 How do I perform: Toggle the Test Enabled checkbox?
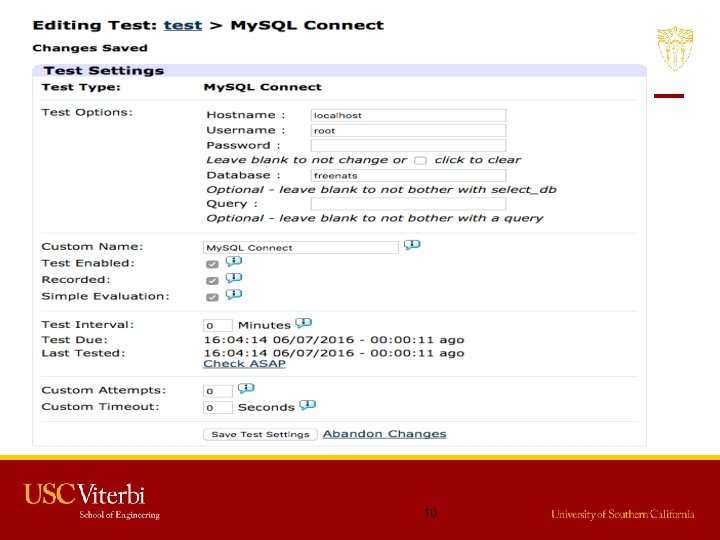coord(212,264)
